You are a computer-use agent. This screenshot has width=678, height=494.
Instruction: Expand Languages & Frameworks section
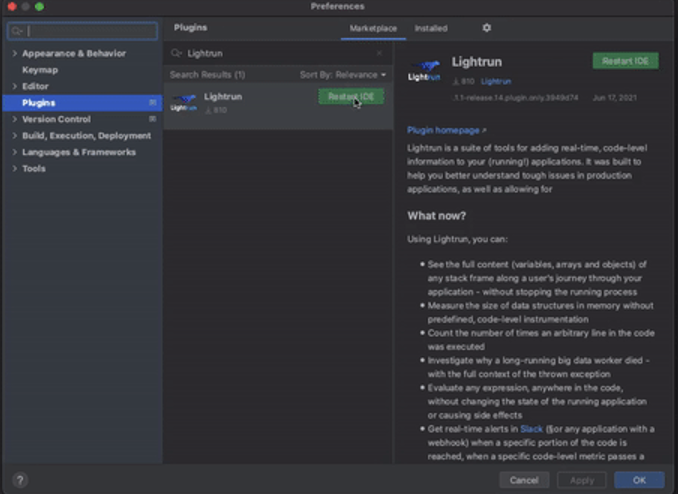(14, 152)
